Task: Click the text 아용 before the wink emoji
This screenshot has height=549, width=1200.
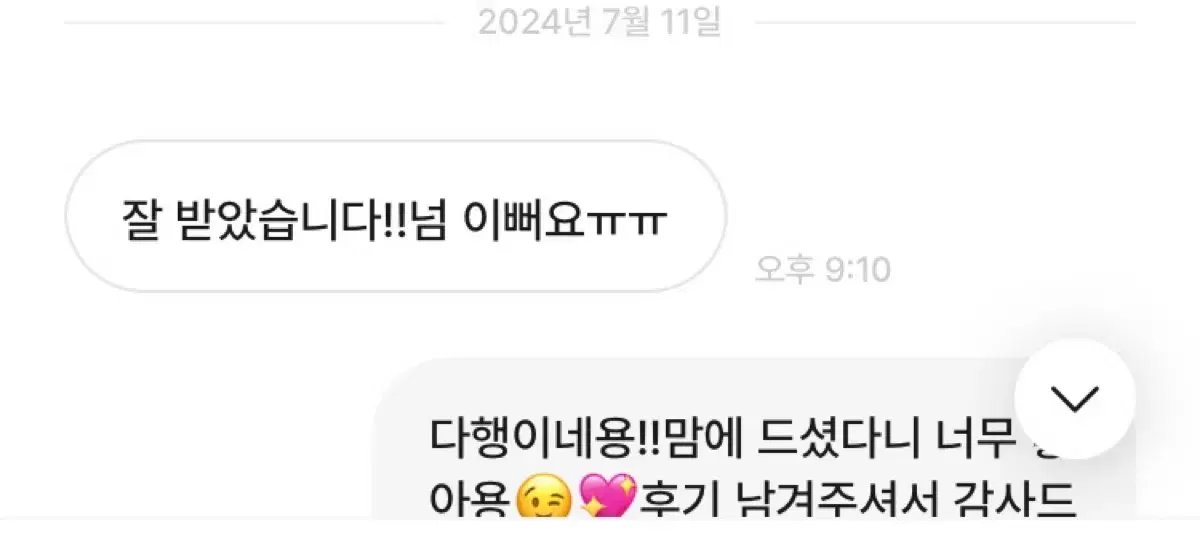Action: (473, 497)
